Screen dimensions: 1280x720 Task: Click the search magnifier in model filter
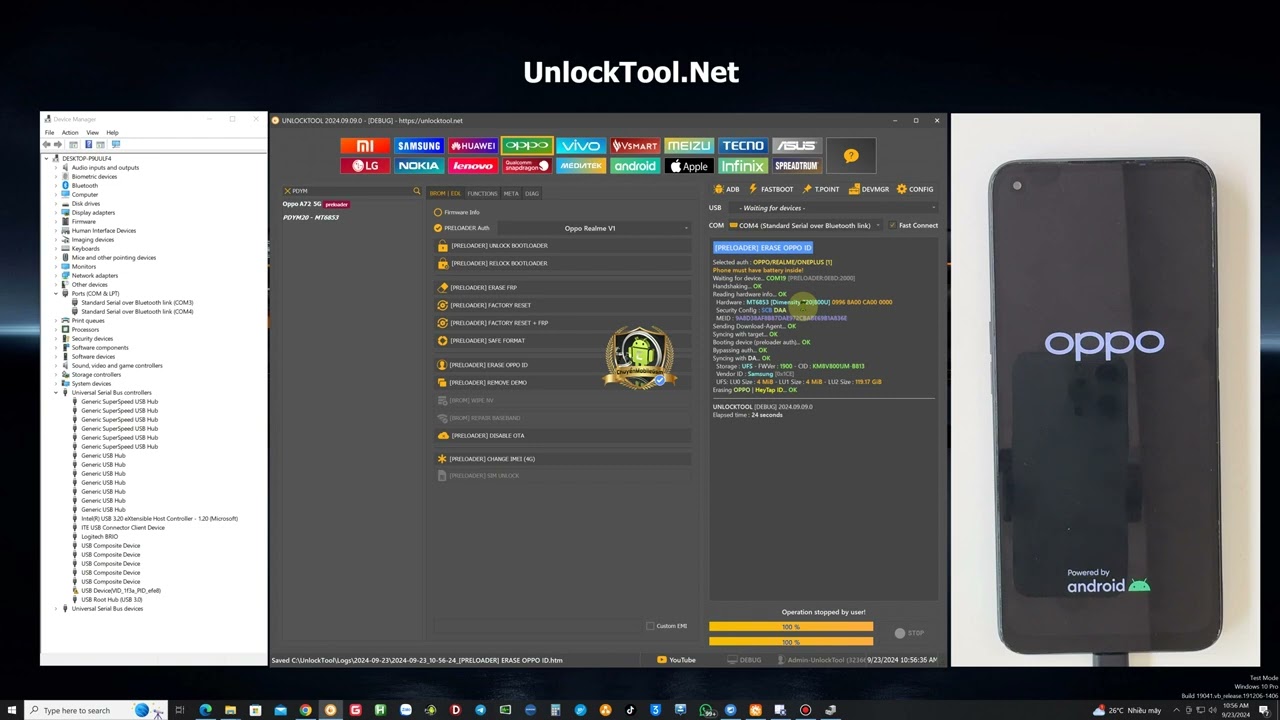click(417, 191)
